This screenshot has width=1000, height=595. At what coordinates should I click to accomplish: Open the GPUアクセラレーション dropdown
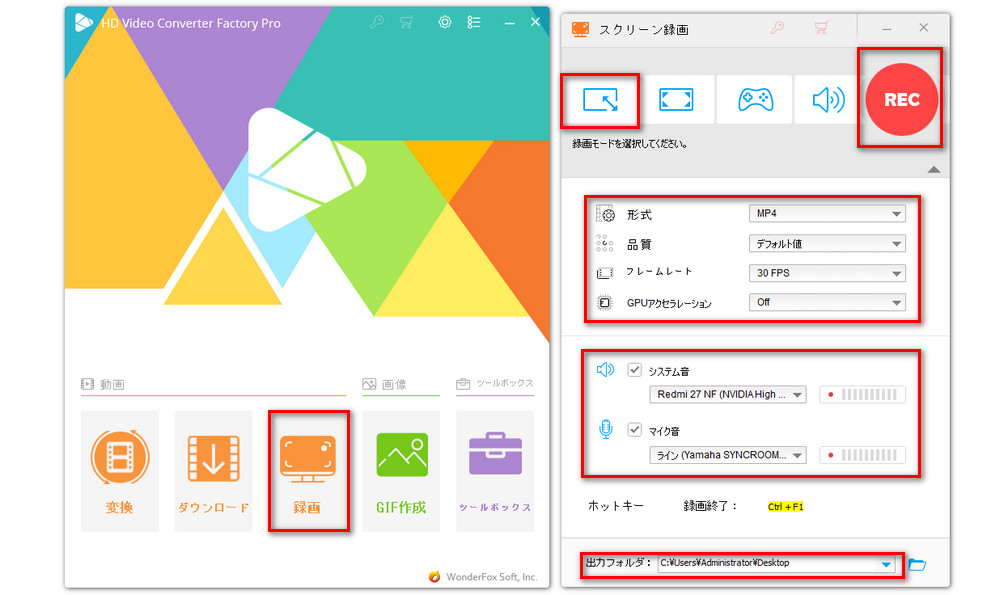(827, 302)
